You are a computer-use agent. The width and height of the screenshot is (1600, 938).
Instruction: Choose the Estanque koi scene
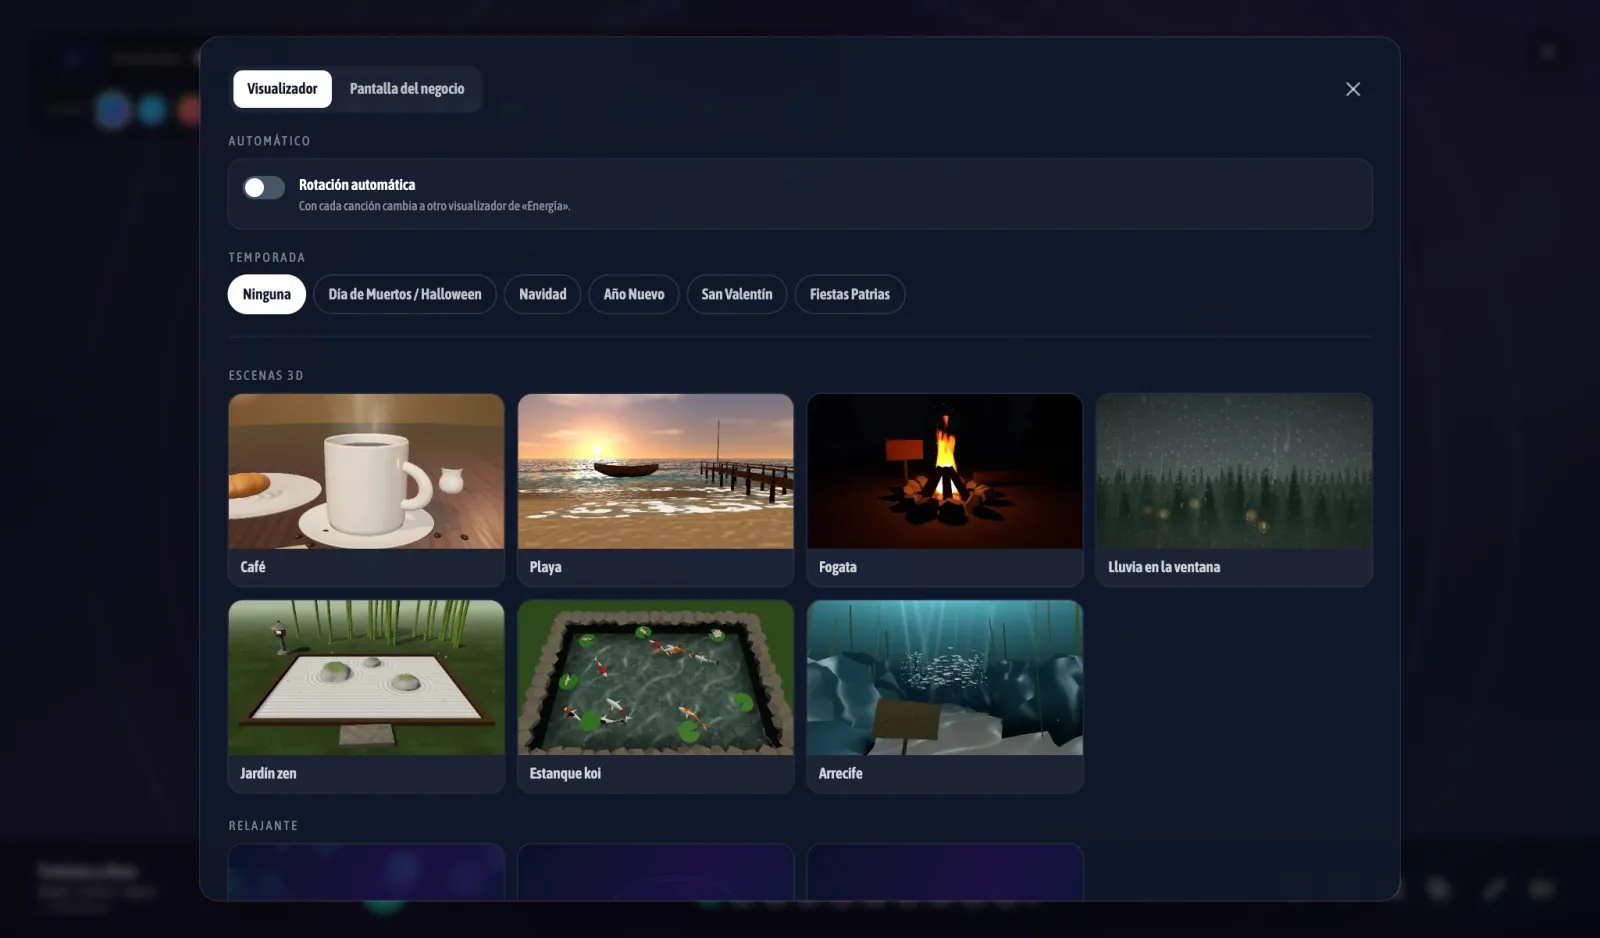[656, 696]
